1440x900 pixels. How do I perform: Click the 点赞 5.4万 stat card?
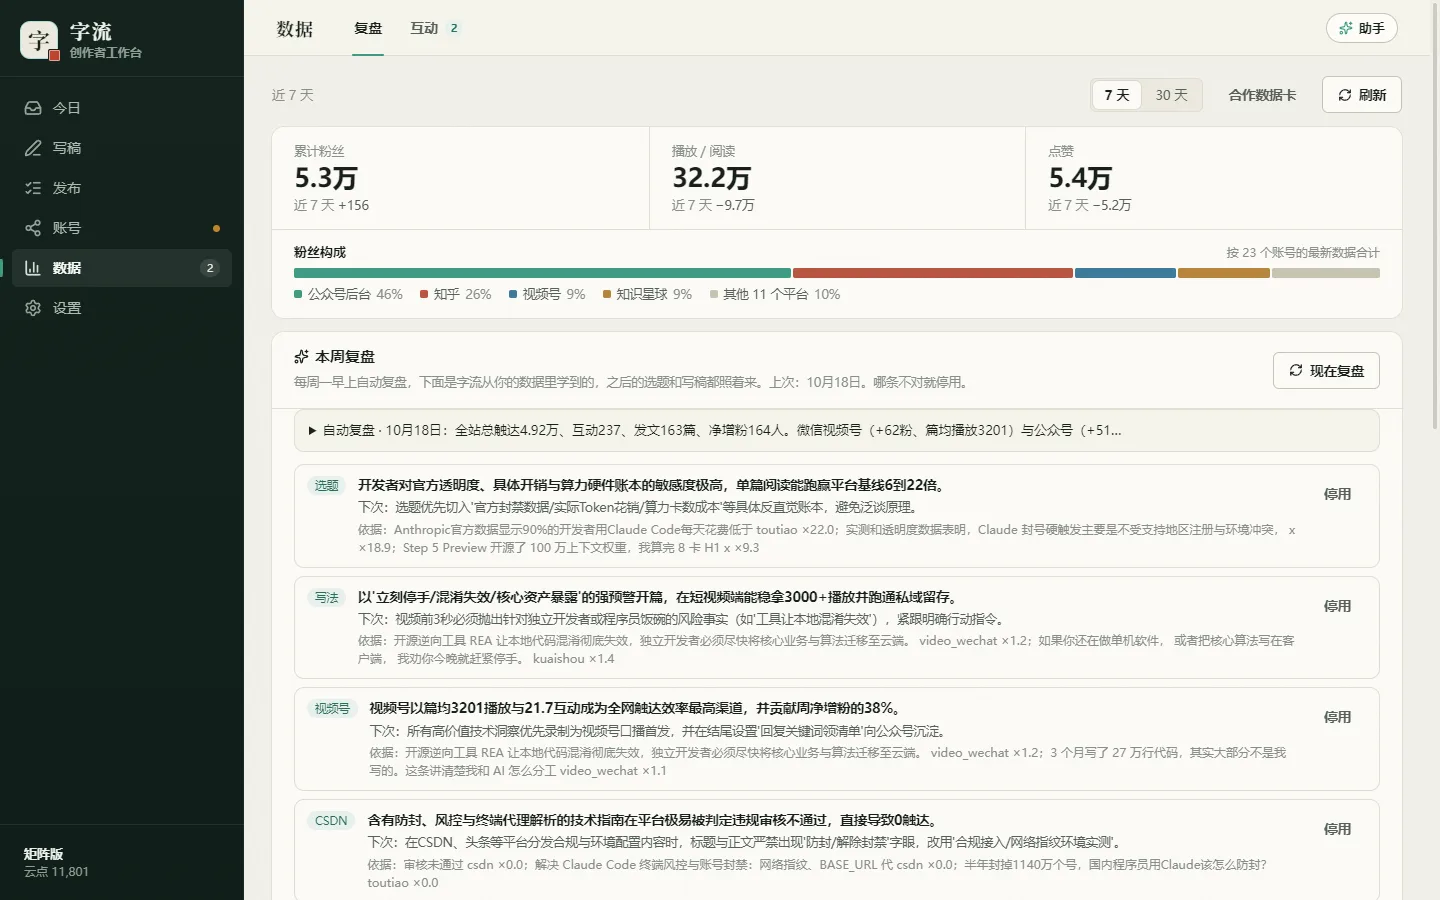(x=1213, y=178)
